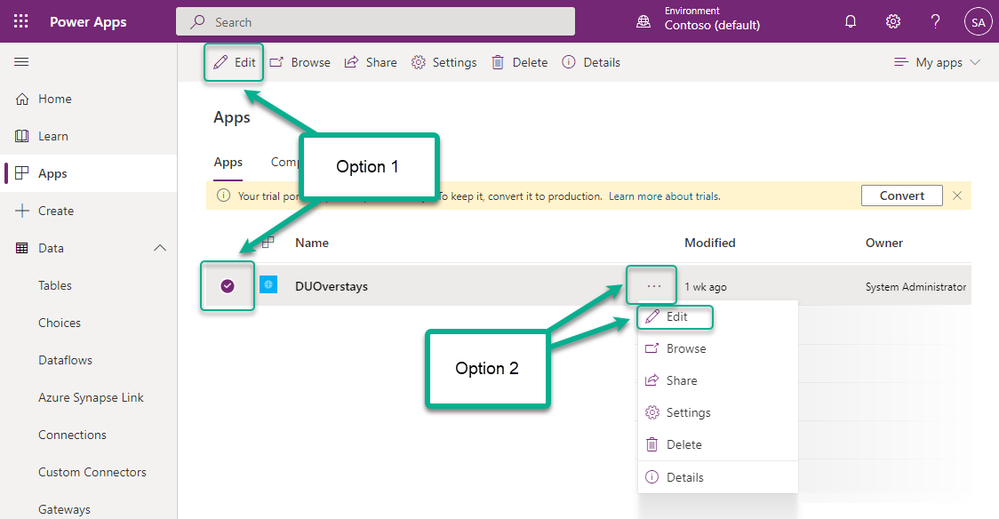Click the search magnifier icon
999x519 pixels.
point(198,22)
